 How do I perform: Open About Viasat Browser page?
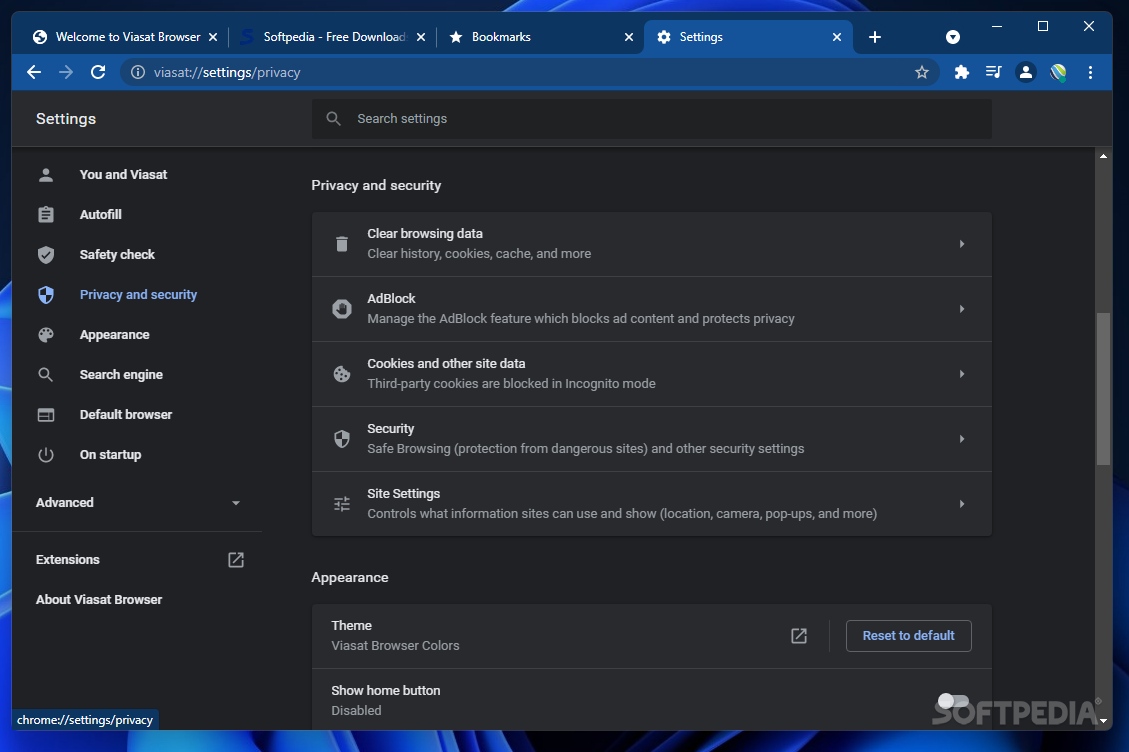[99, 599]
